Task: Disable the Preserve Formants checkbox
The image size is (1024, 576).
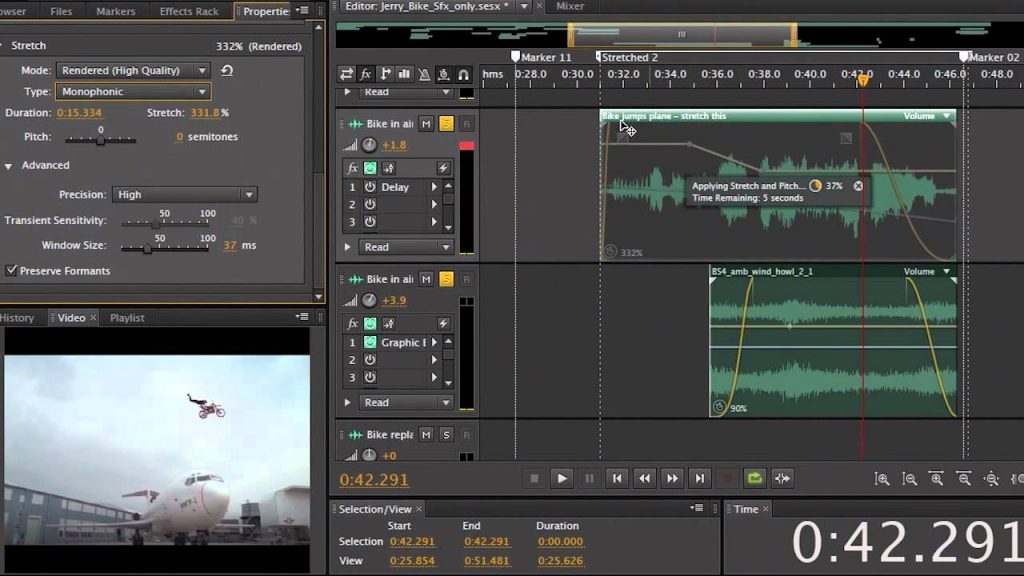Action: pyautogui.click(x=12, y=271)
